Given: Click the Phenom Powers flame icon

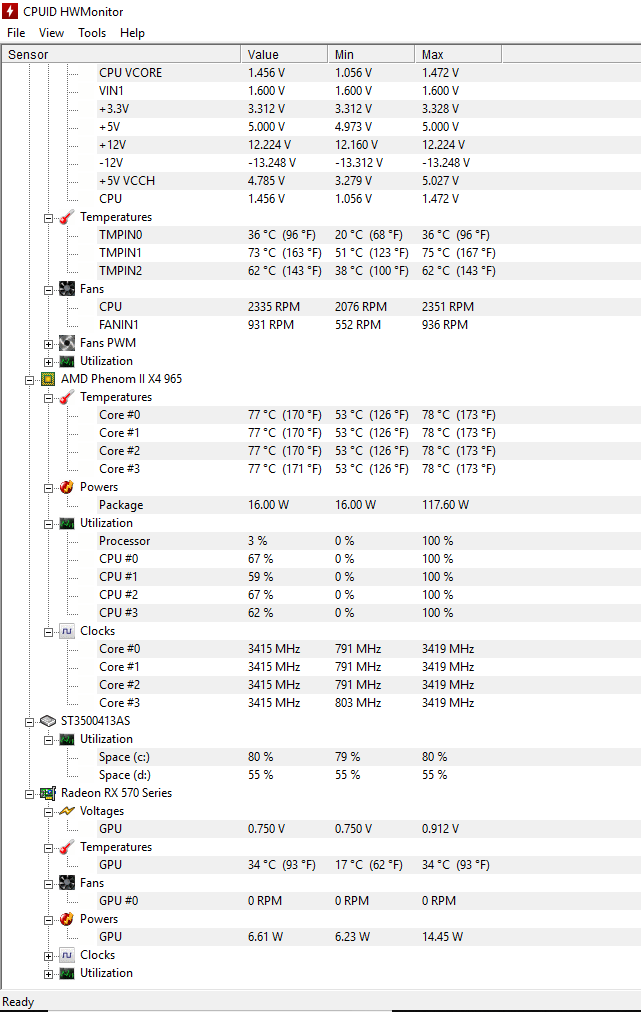Looking at the screenshot, I should pyautogui.click(x=67, y=487).
